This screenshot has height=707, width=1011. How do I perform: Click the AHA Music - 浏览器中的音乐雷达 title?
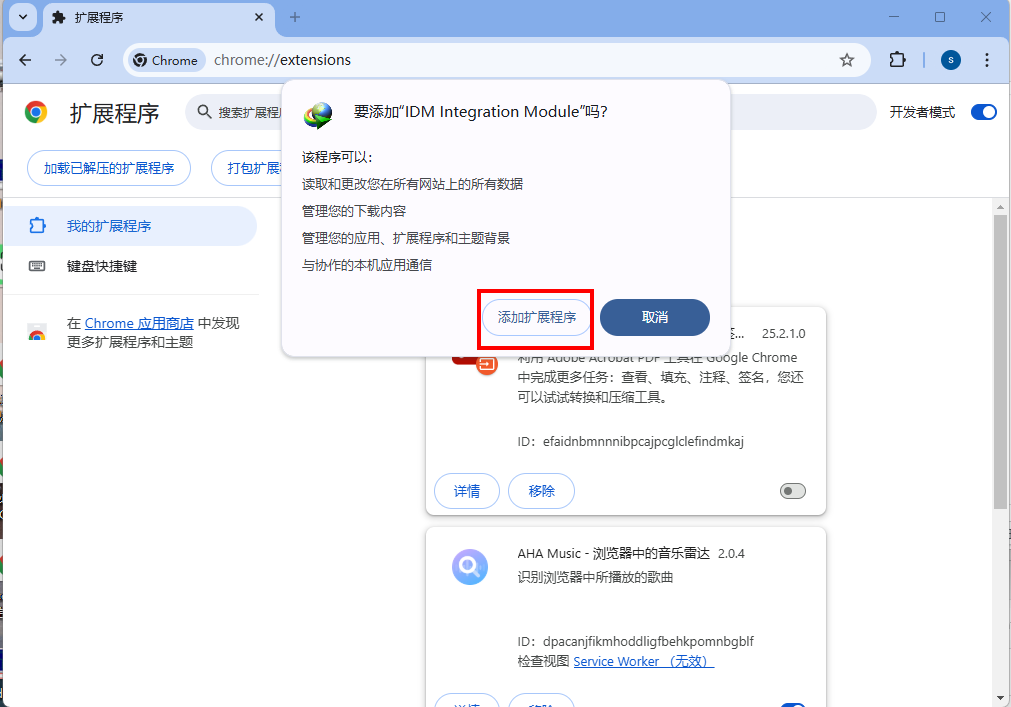(x=613, y=553)
